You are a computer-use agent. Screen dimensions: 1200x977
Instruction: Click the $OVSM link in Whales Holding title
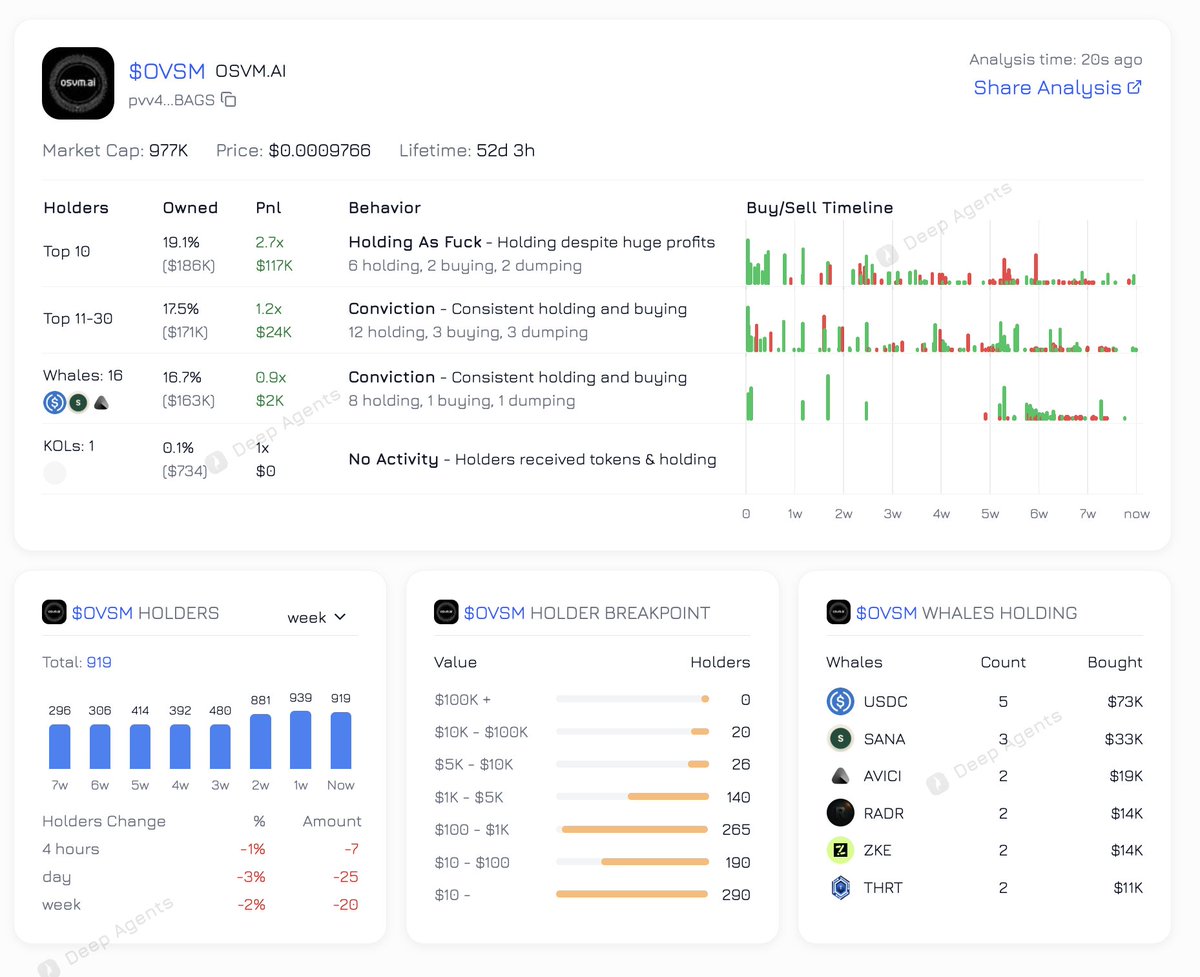tap(887, 613)
